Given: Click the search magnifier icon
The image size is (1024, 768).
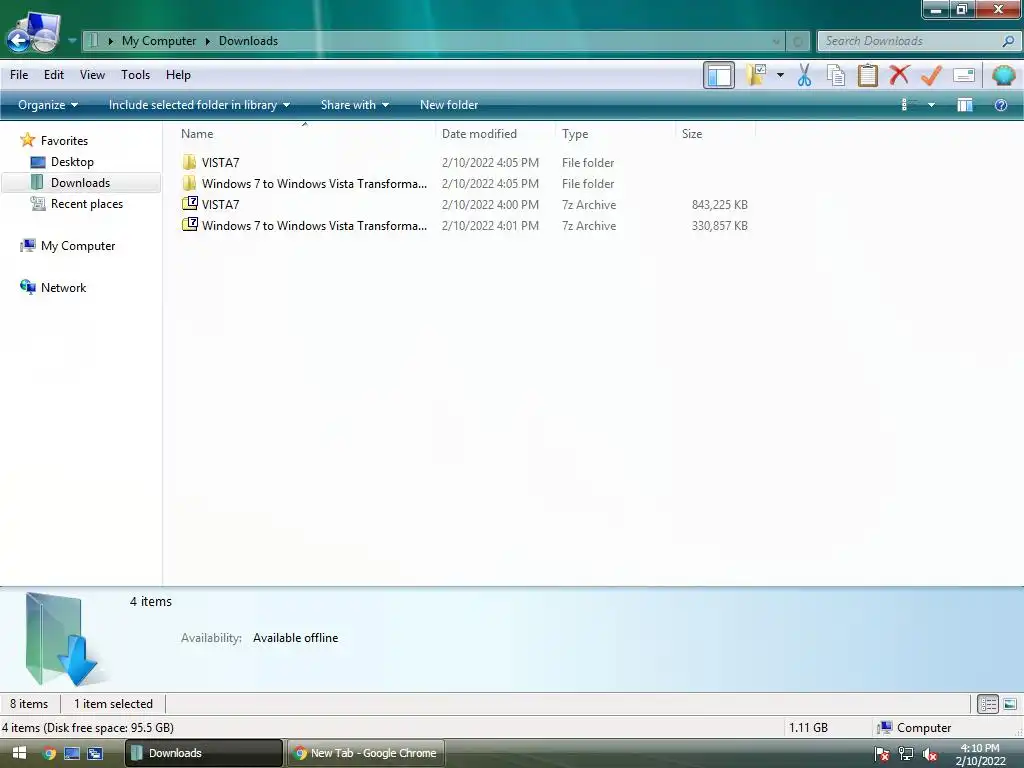Looking at the screenshot, I should pos(1008,40).
